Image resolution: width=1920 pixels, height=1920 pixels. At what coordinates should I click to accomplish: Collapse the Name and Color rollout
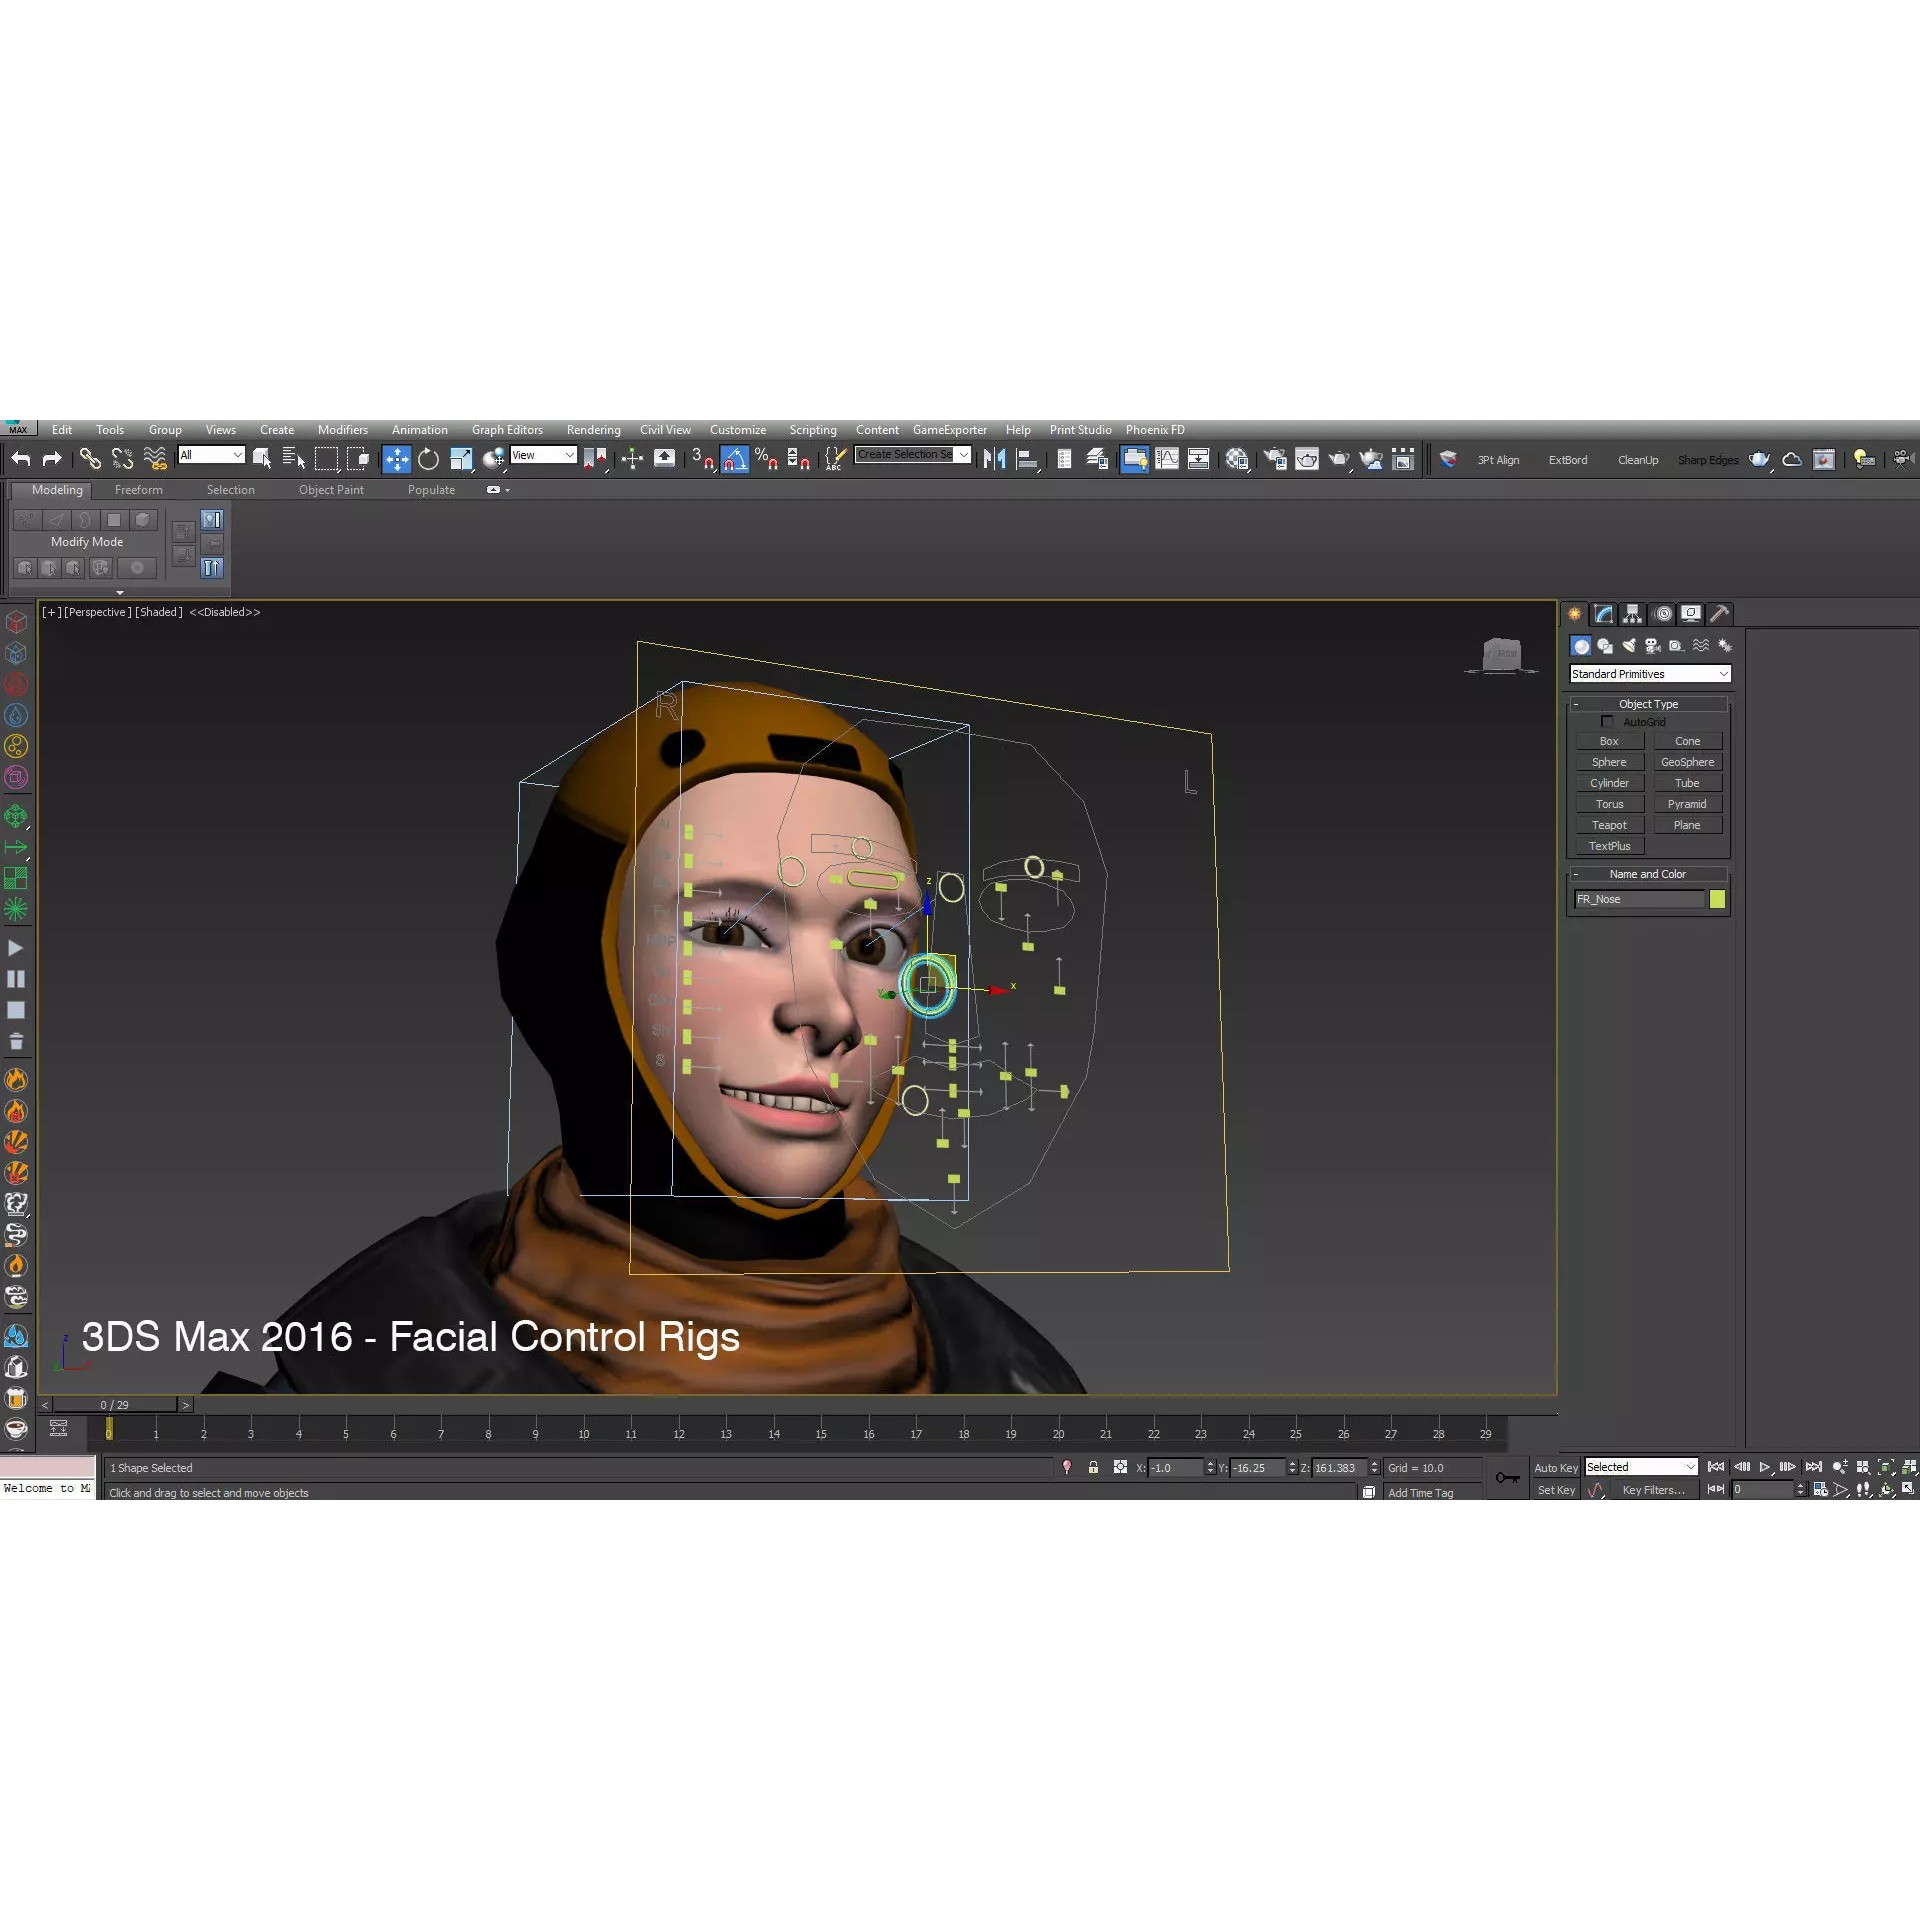(1648, 874)
